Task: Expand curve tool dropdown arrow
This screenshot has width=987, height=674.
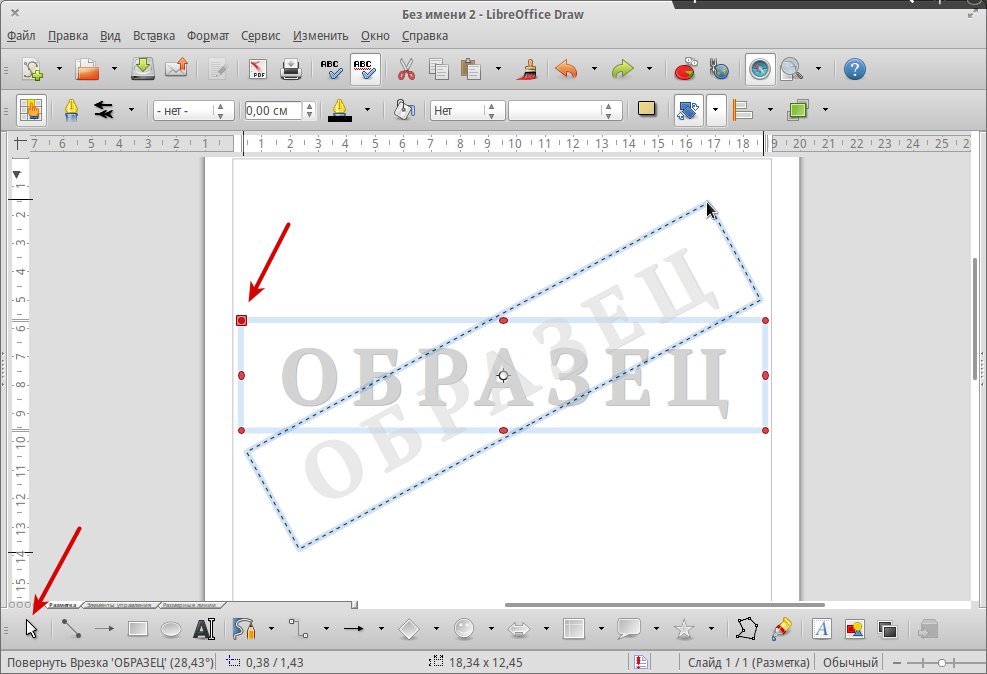Action: tap(271, 628)
